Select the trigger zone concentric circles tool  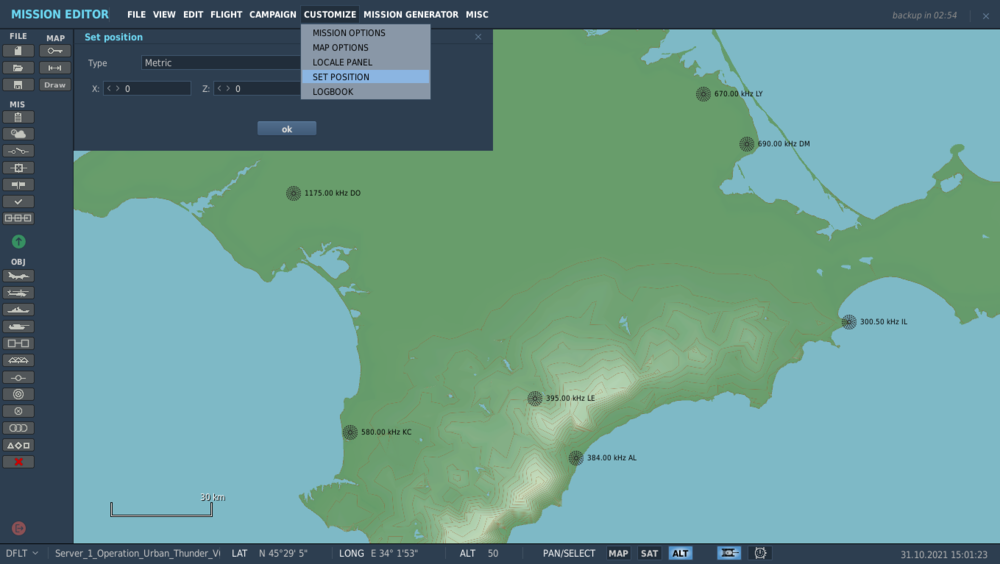pyautogui.click(x=18, y=394)
